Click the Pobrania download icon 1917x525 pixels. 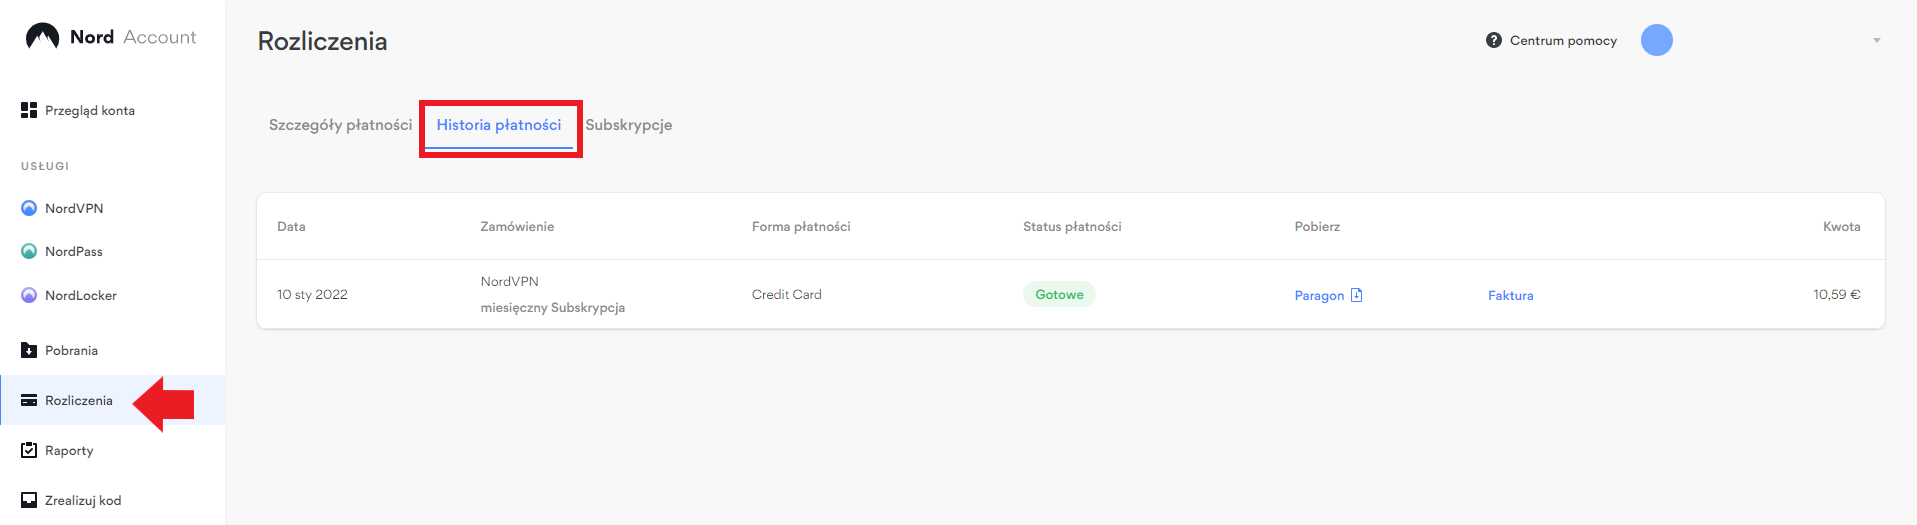[29, 350]
